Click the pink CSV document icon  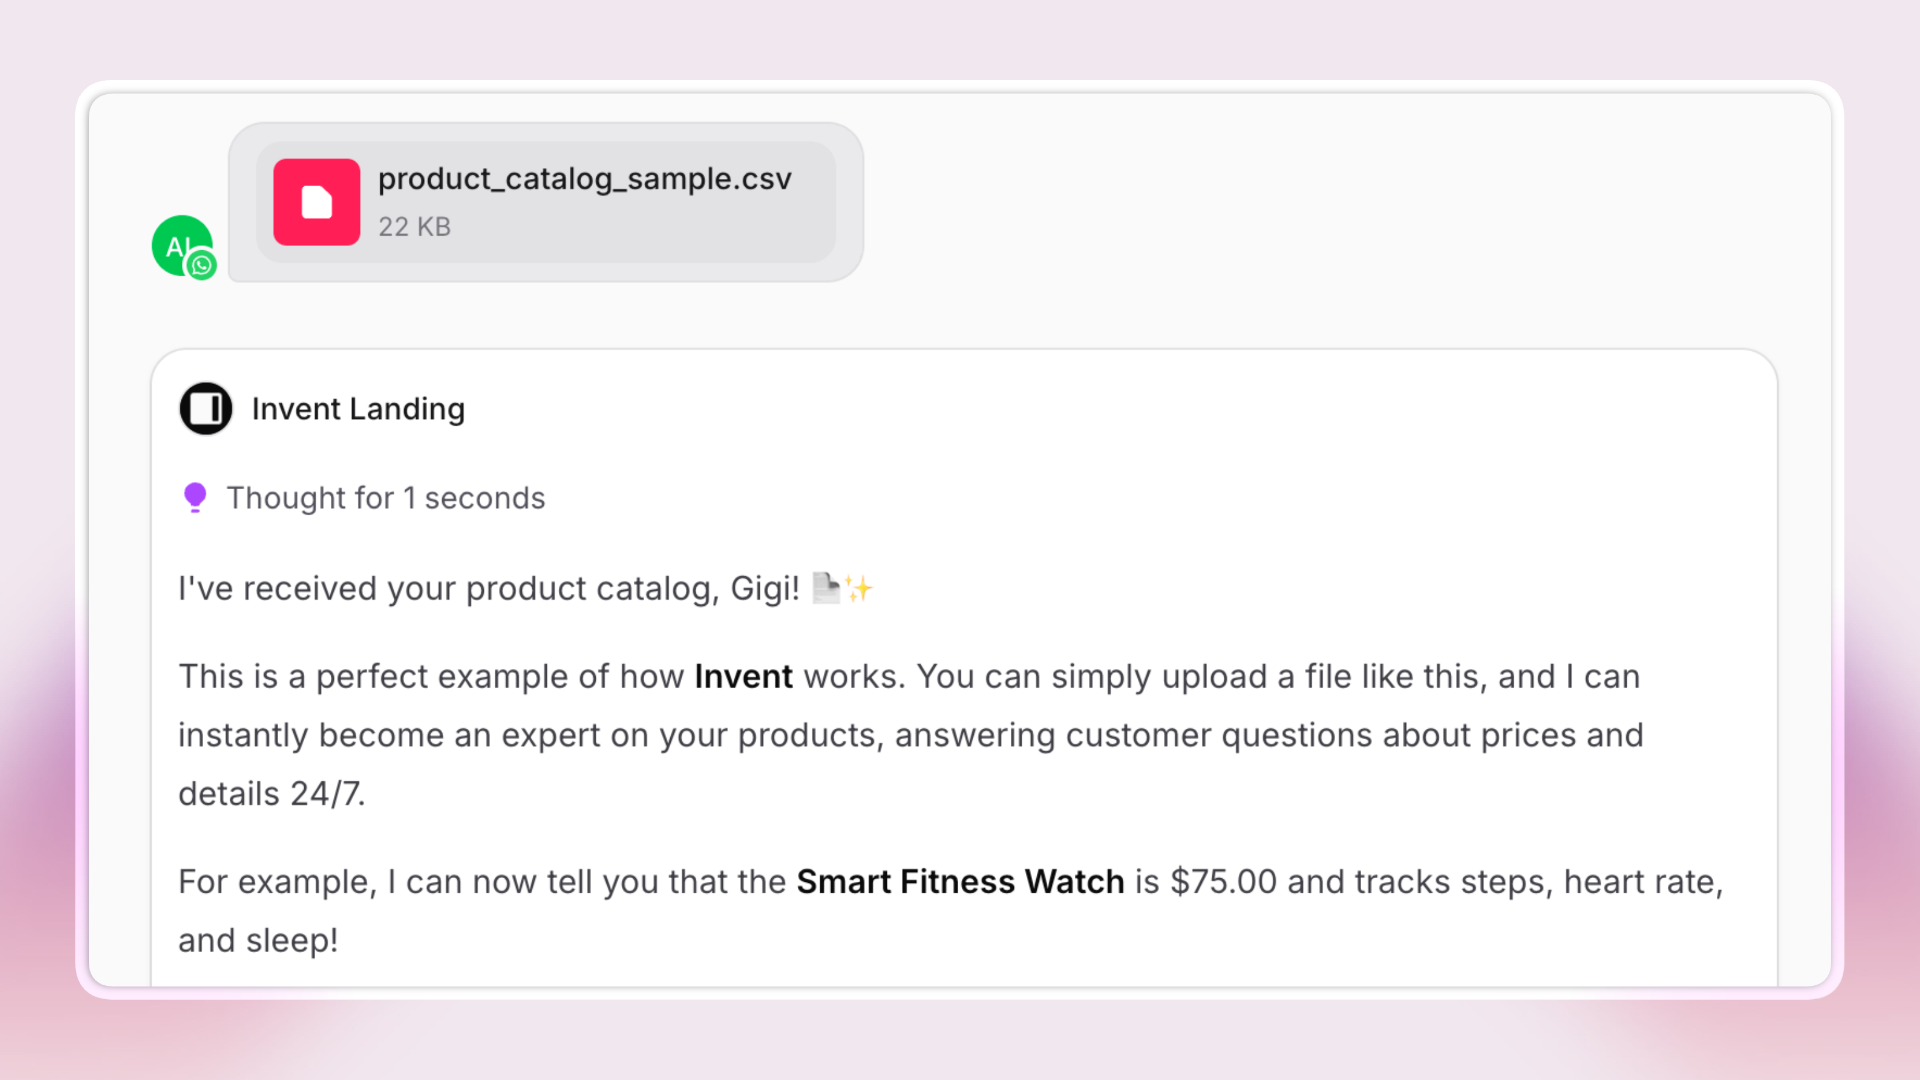[315, 200]
